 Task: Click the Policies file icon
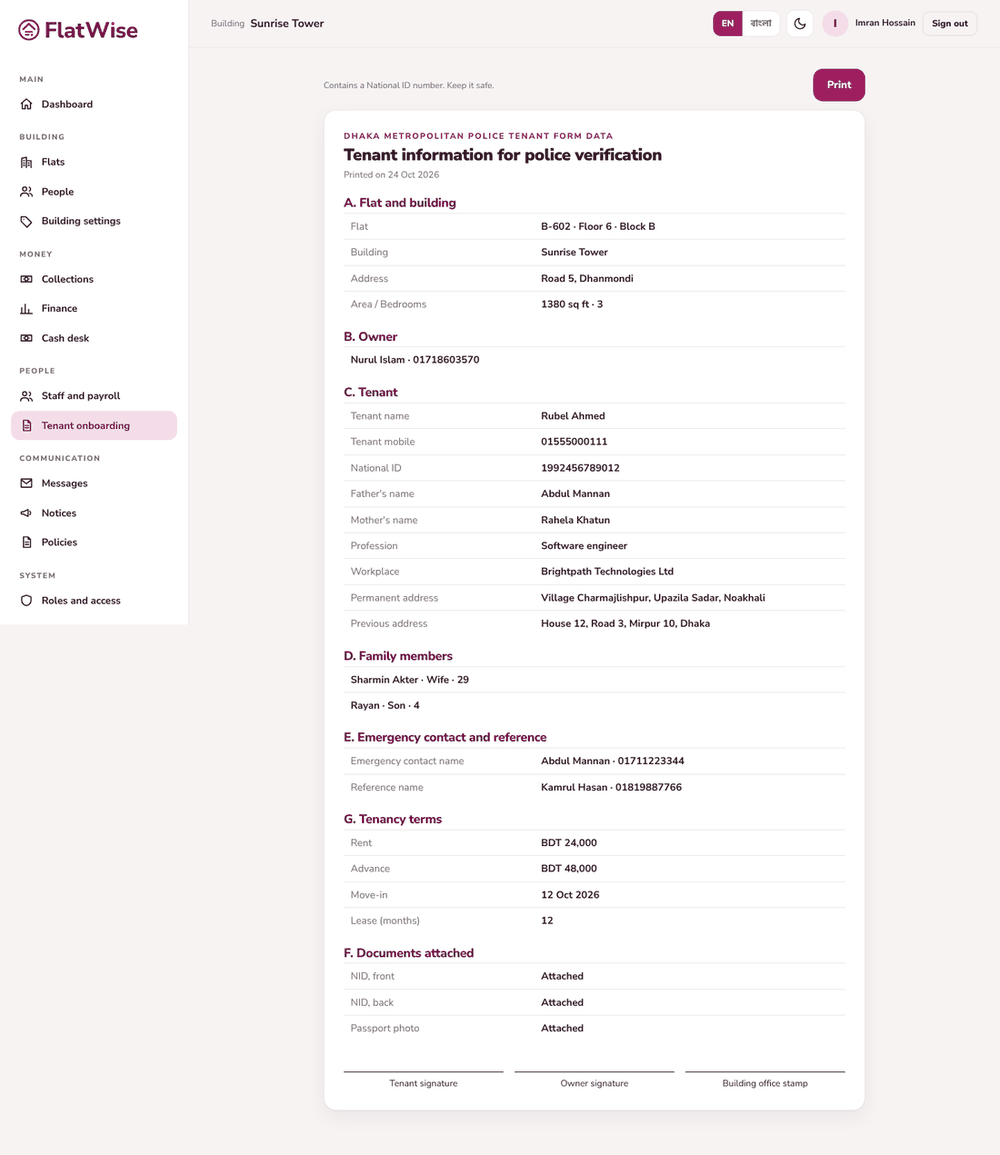(27, 542)
